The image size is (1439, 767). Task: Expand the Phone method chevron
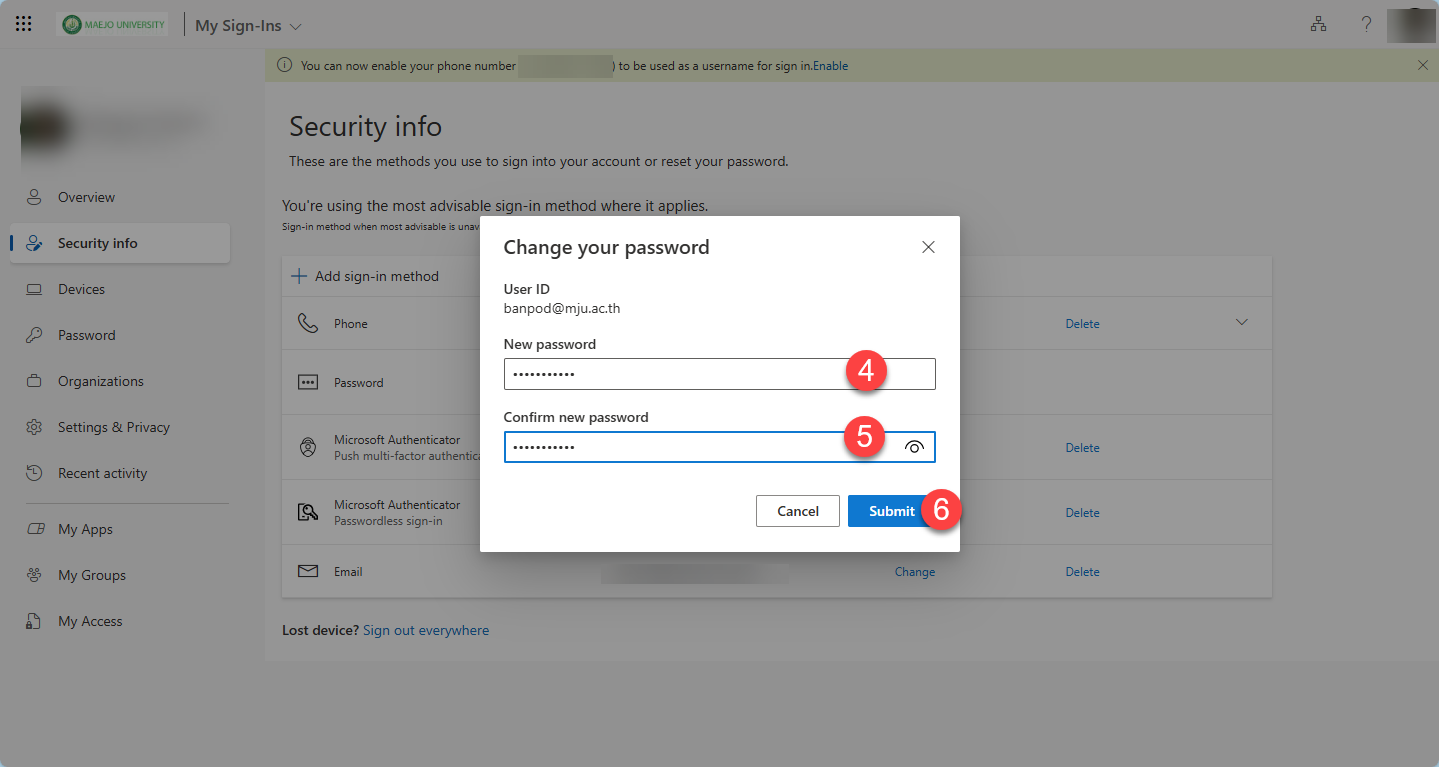tap(1242, 322)
